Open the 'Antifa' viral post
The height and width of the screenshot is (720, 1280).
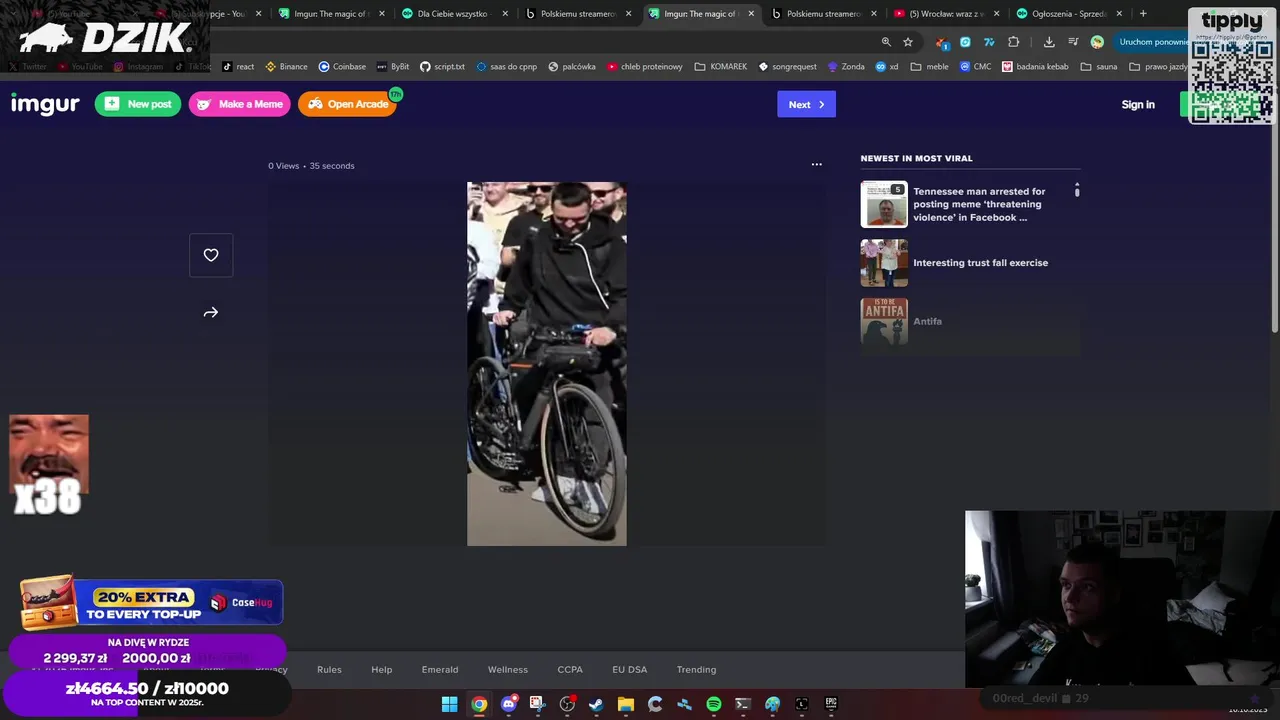click(927, 321)
